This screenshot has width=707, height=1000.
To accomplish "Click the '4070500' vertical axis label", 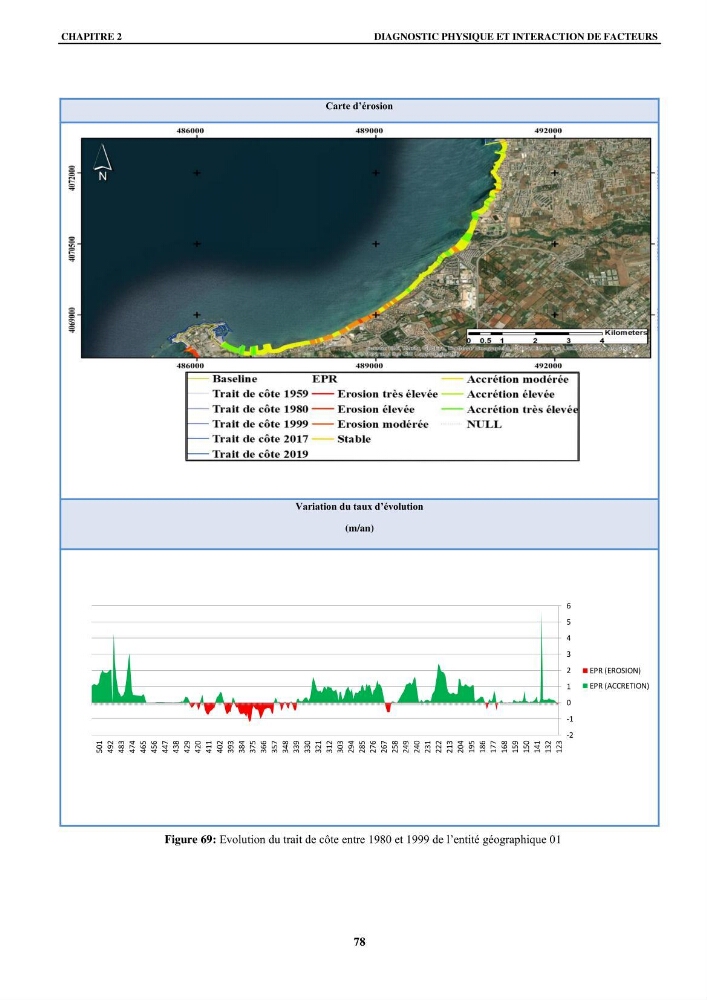I will coord(71,249).
